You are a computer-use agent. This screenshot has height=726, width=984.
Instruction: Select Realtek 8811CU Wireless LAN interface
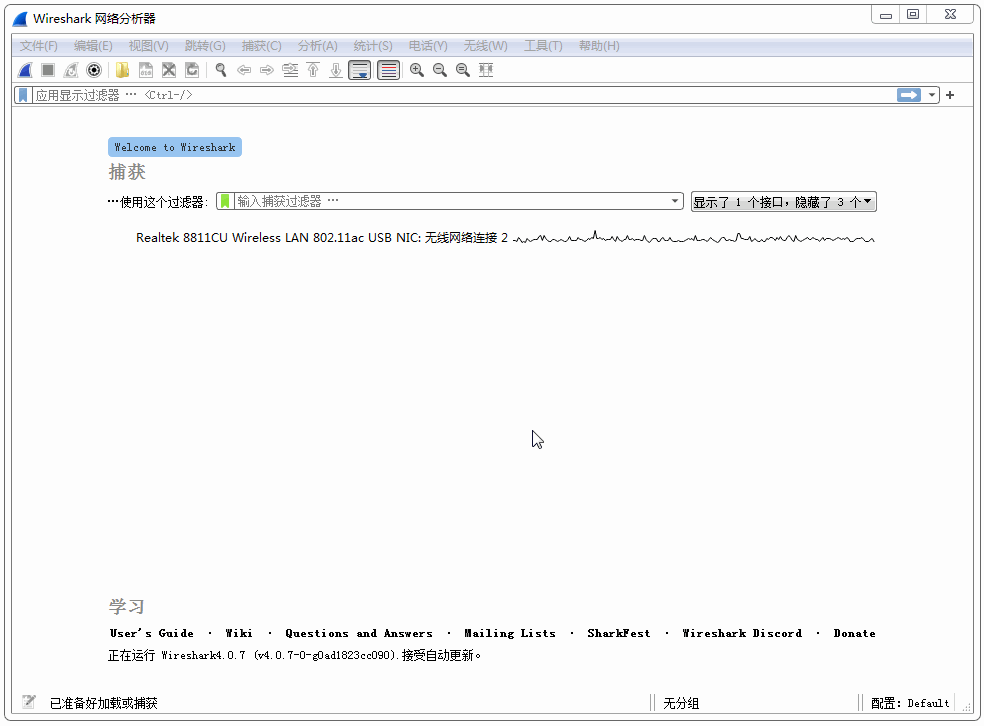coord(321,238)
